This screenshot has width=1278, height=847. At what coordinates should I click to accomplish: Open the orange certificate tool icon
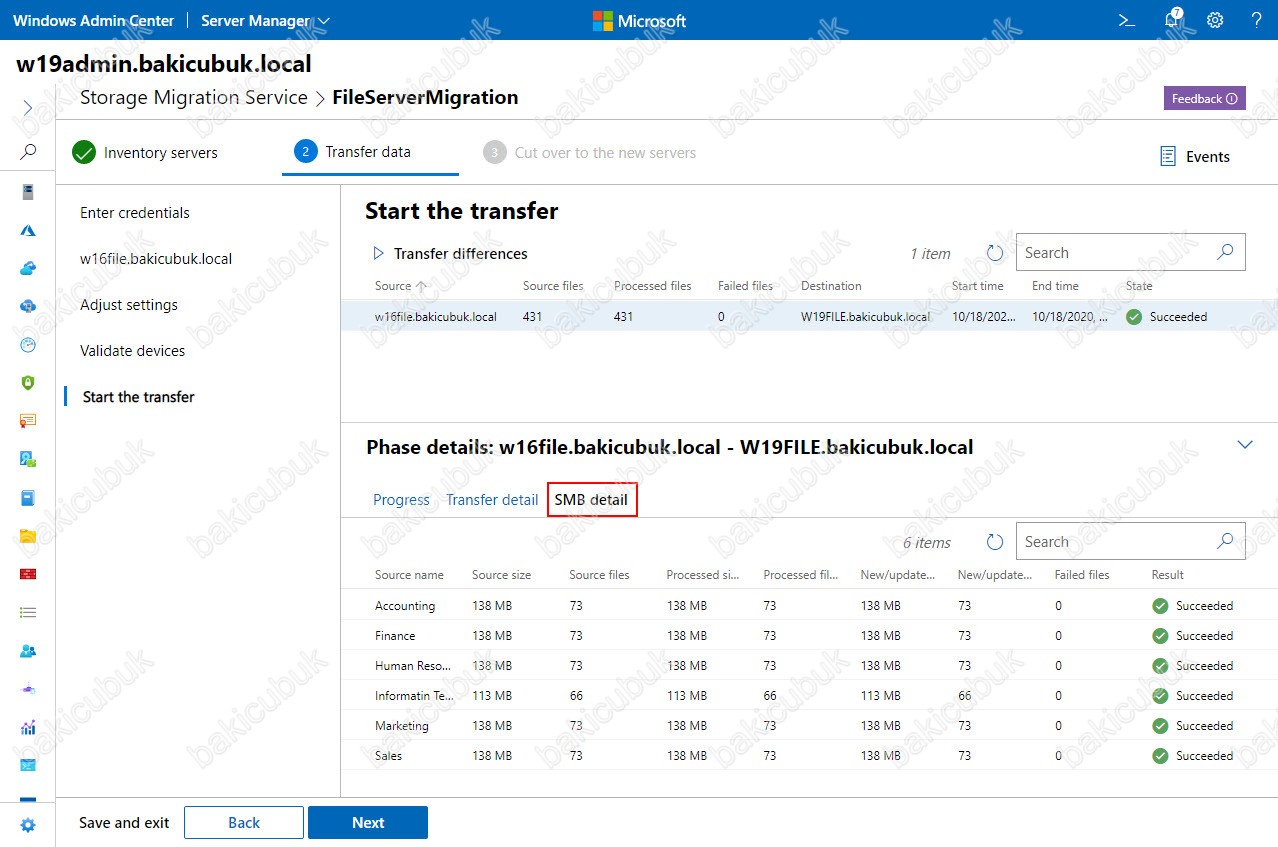click(x=28, y=421)
